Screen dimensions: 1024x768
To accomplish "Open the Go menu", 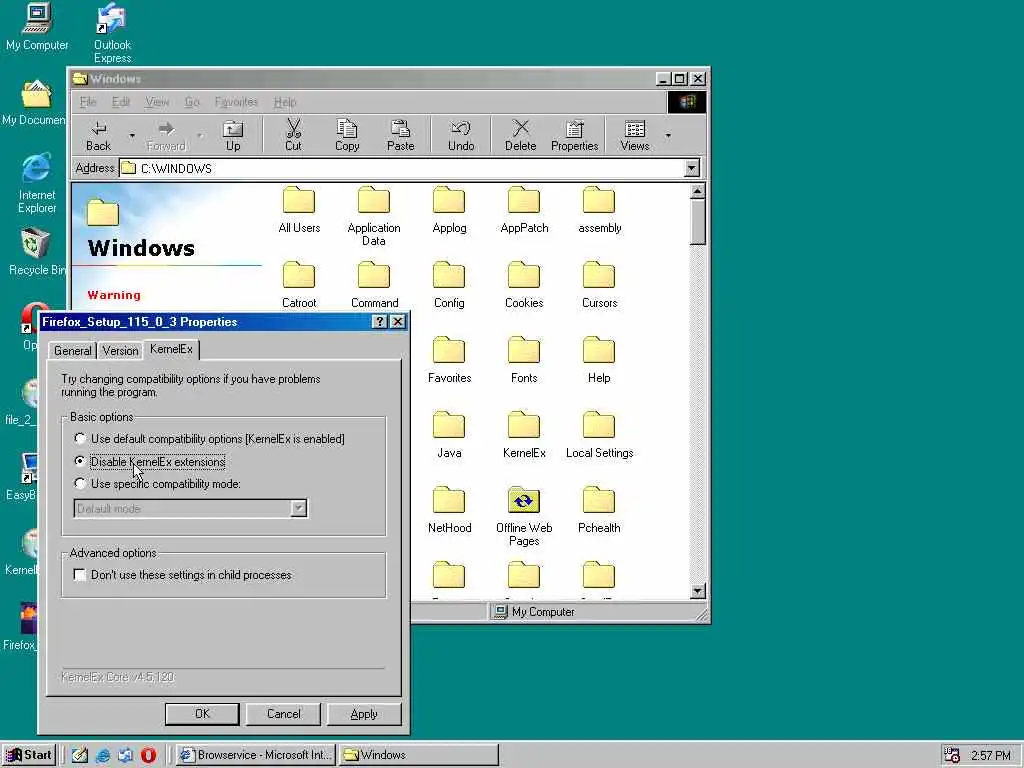I will click(191, 102).
